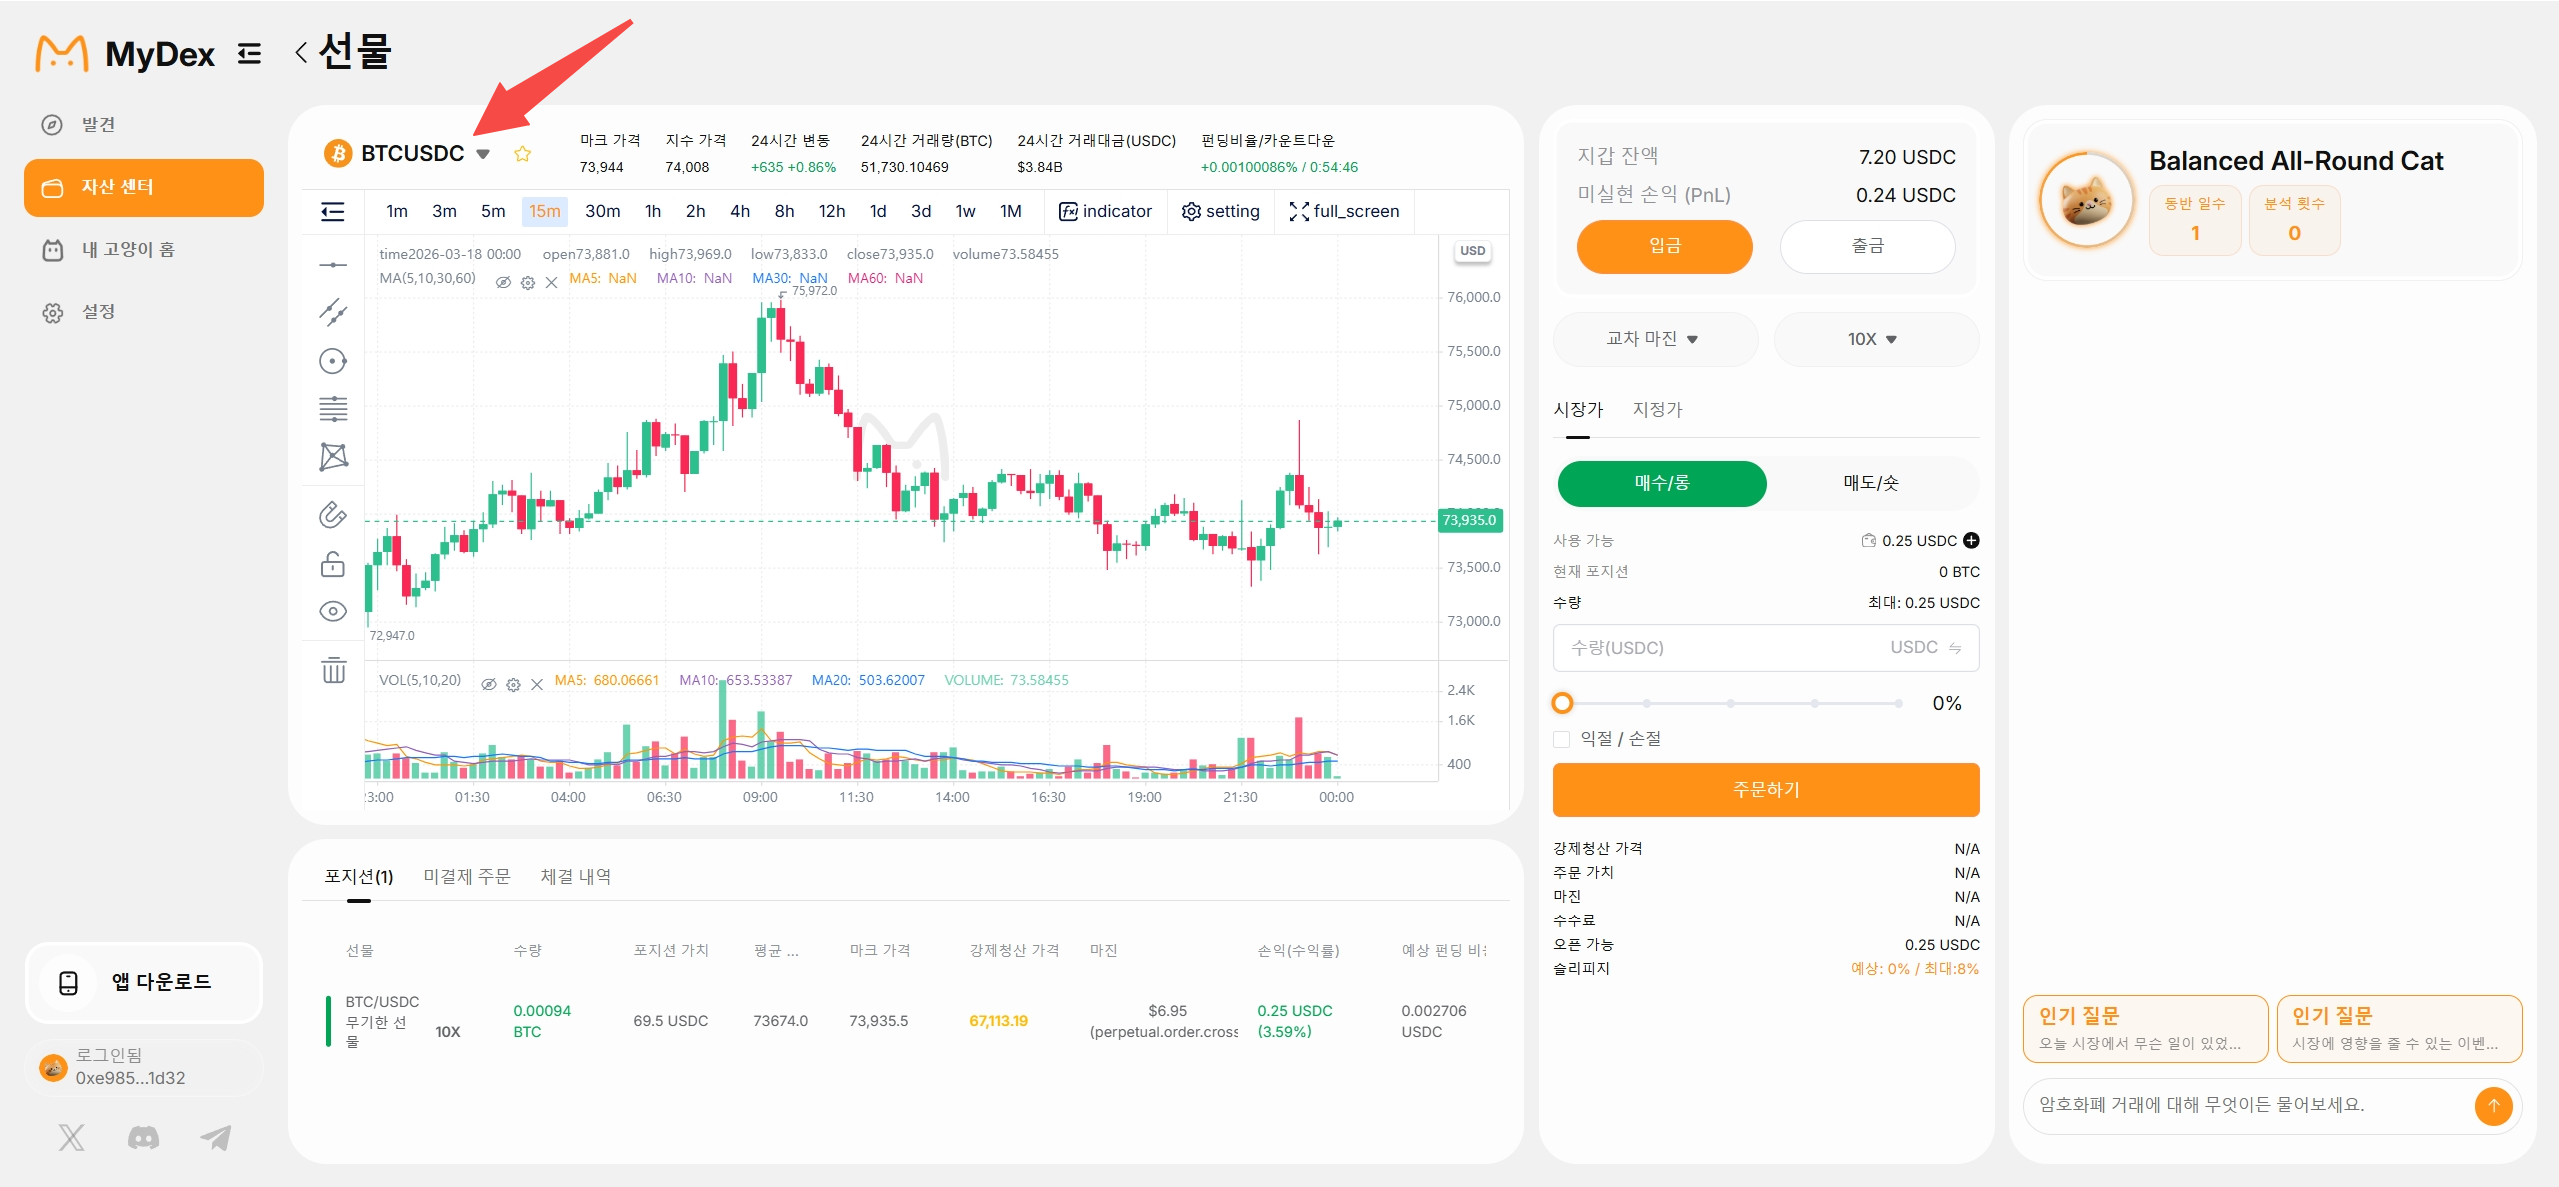
Task: Open the 미결제 주문 tab
Action: coord(467,877)
